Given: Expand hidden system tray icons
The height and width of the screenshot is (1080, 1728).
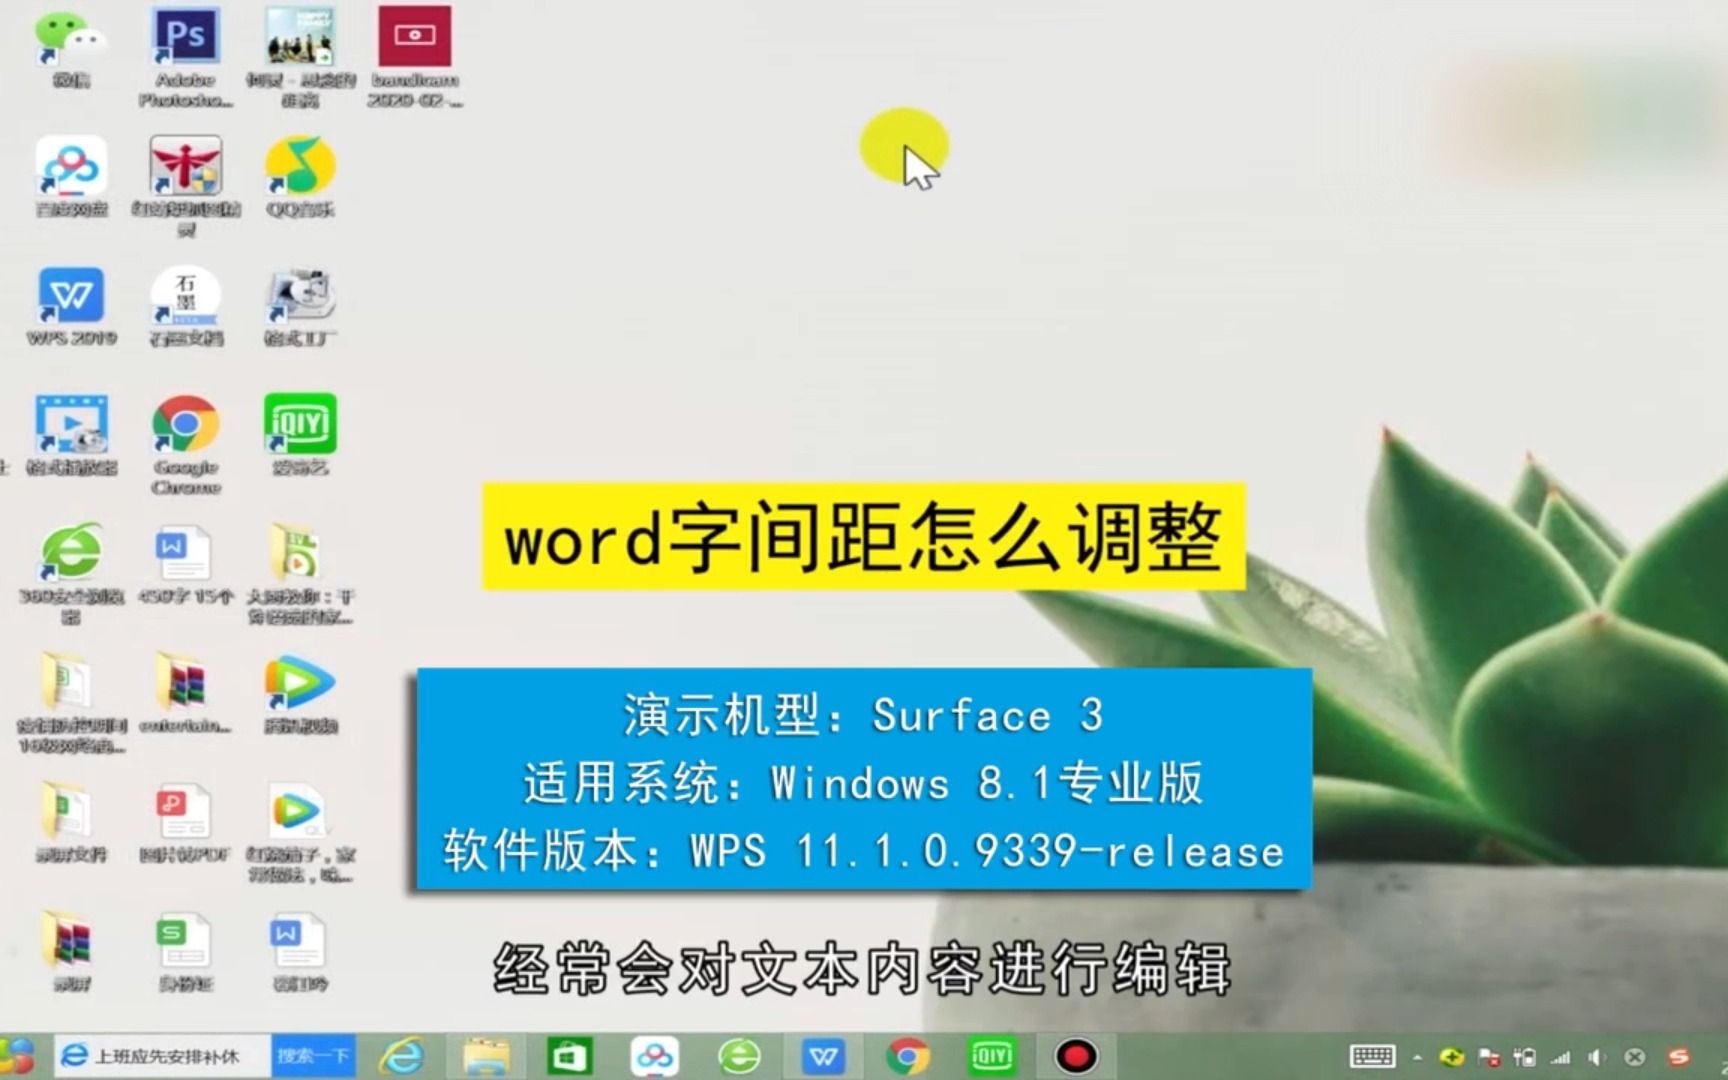Looking at the screenshot, I should [1417, 1057].
